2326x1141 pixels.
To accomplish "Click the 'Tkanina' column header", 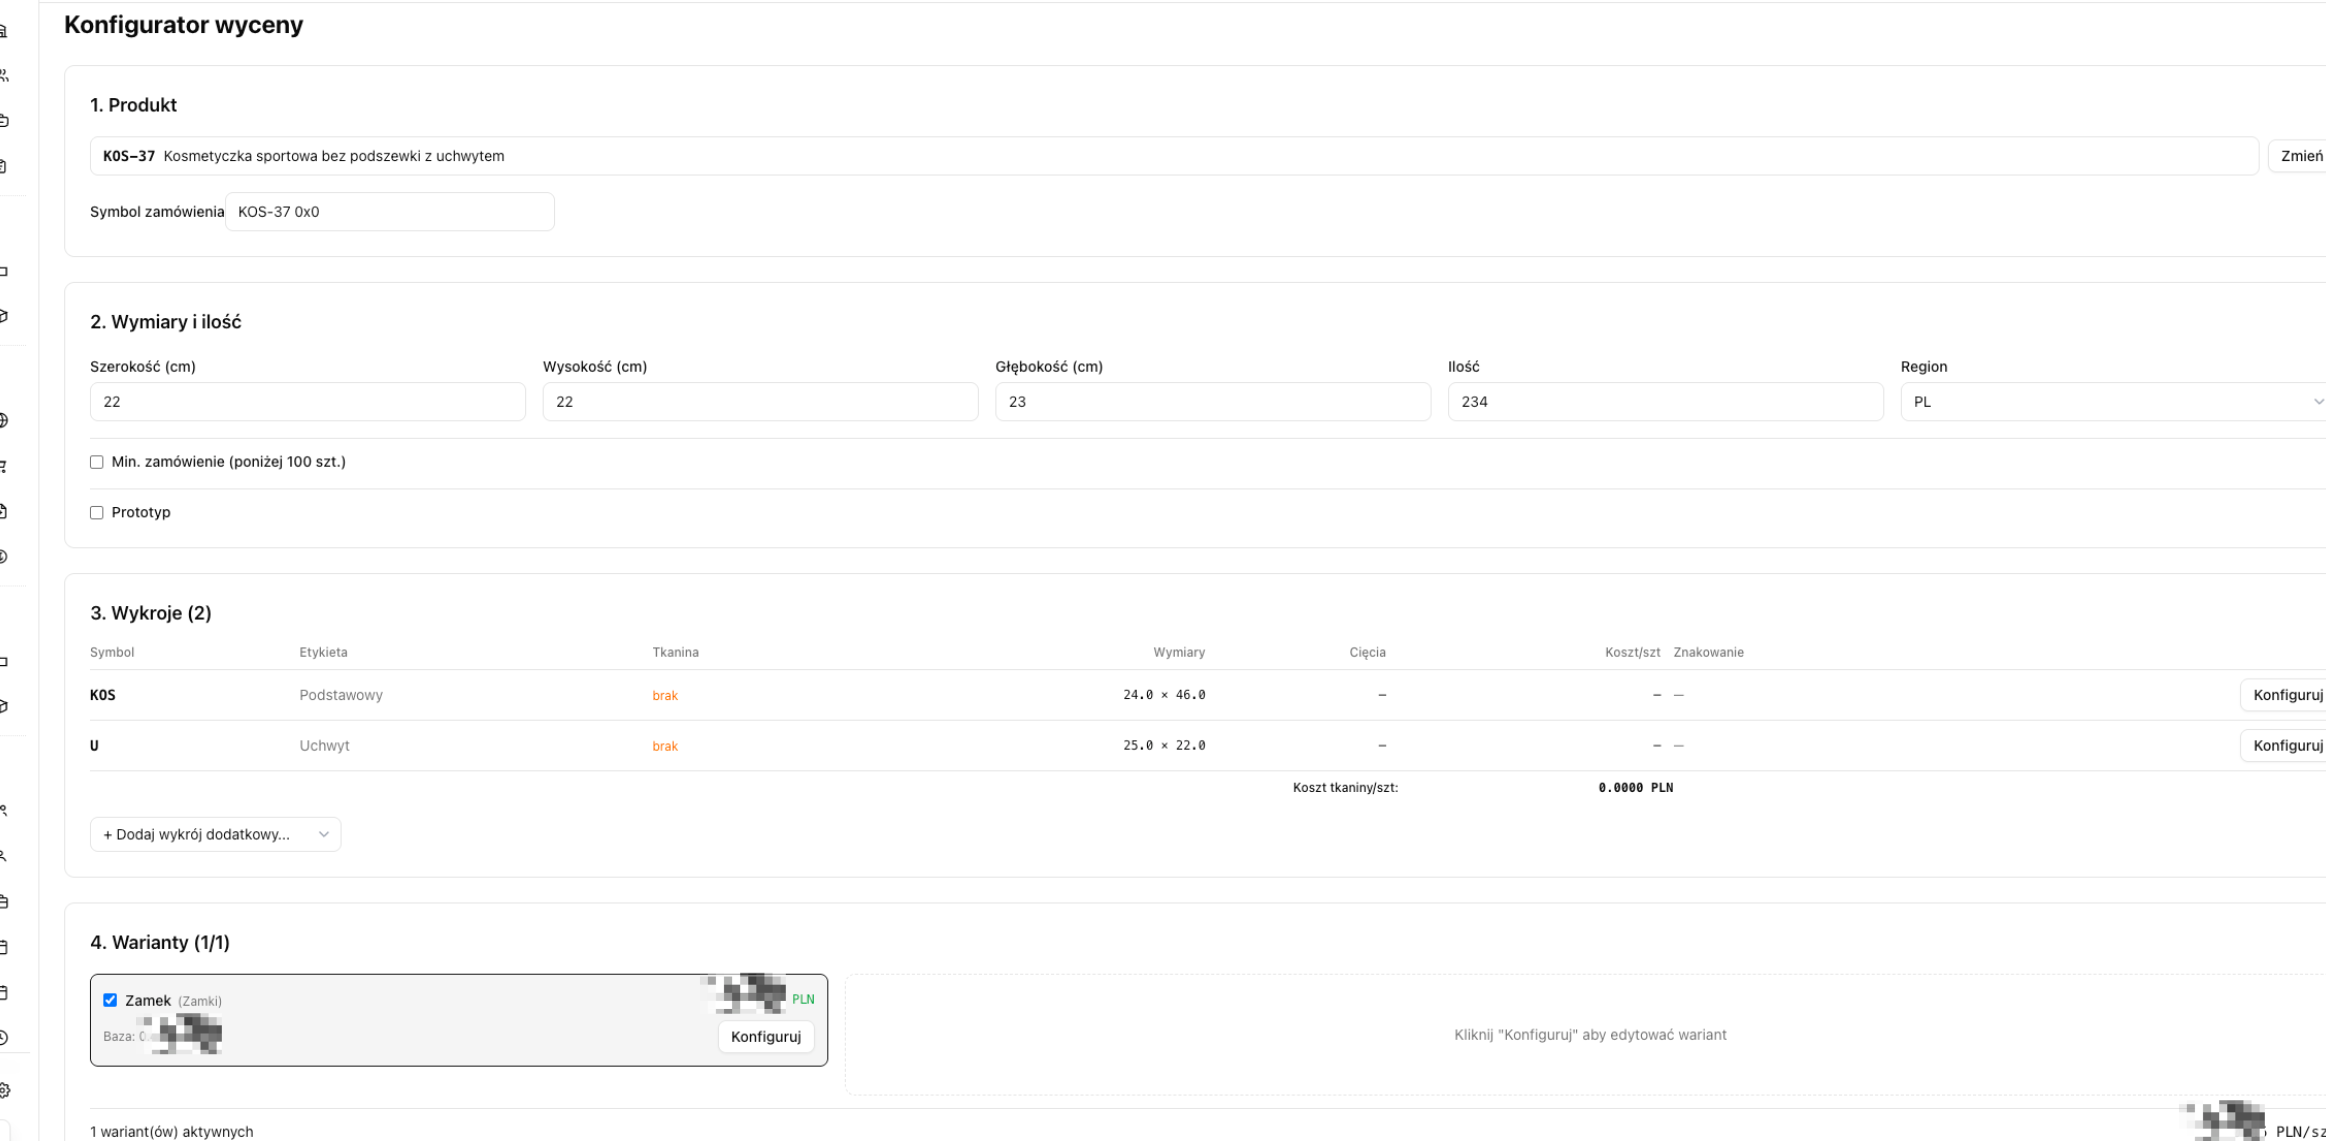I will coord(675,652).
